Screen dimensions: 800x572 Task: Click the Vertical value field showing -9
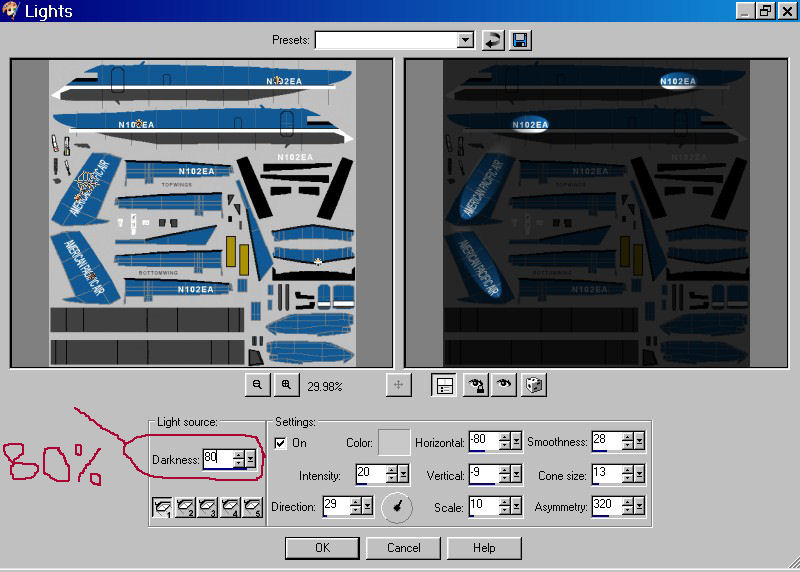484,474
